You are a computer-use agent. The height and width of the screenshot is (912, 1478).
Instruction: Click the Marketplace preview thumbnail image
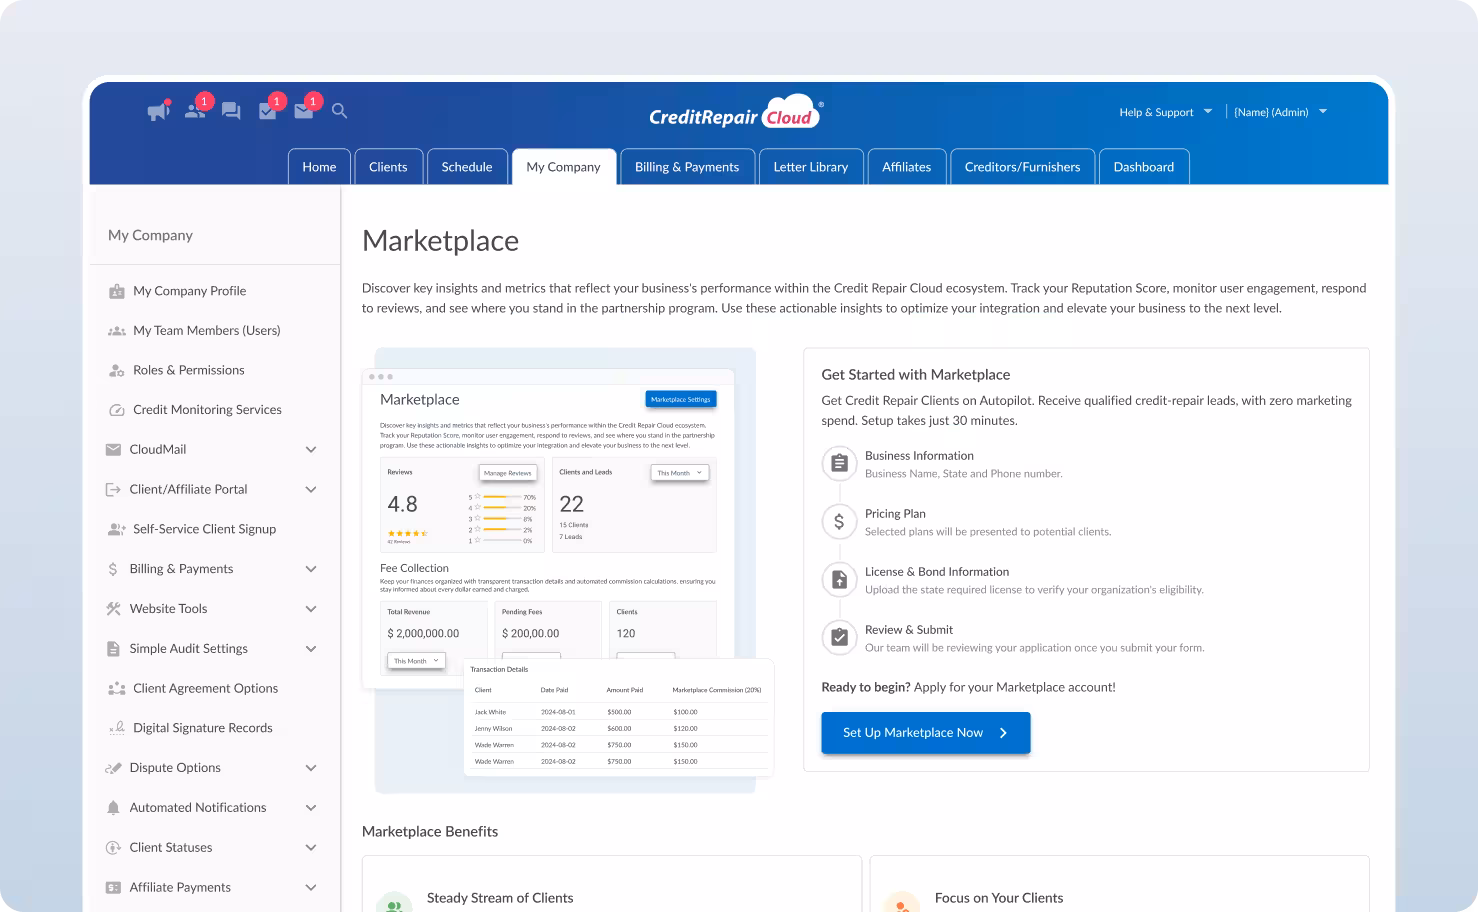[567, 571]
